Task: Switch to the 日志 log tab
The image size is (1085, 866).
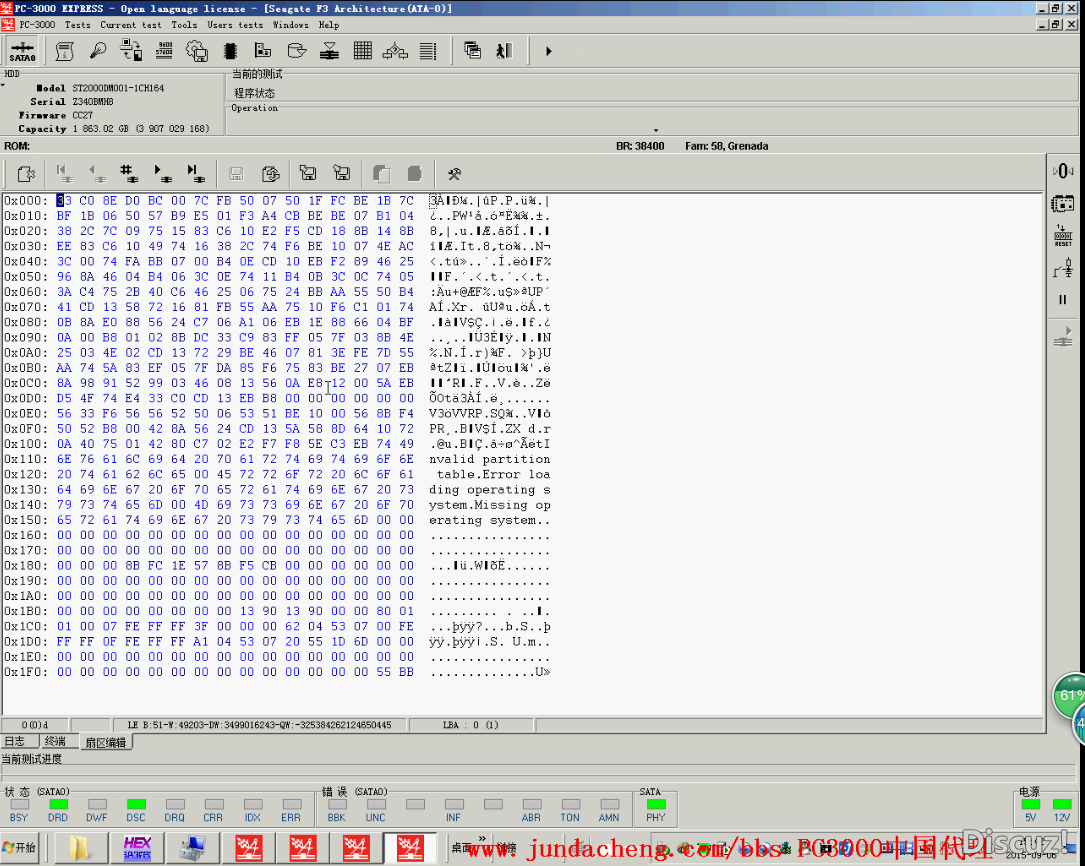Action: [x=14, y=741]
